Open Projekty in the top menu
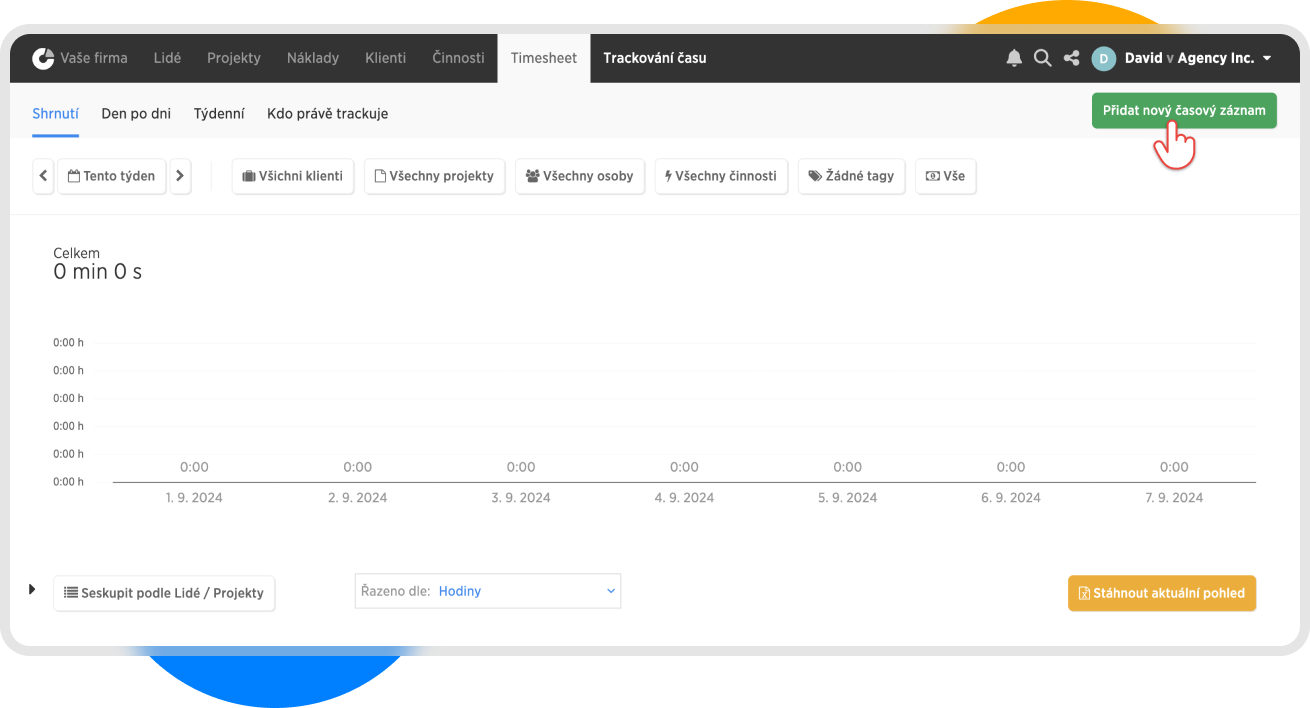The image size is (1310, 708). click(233, 58)
